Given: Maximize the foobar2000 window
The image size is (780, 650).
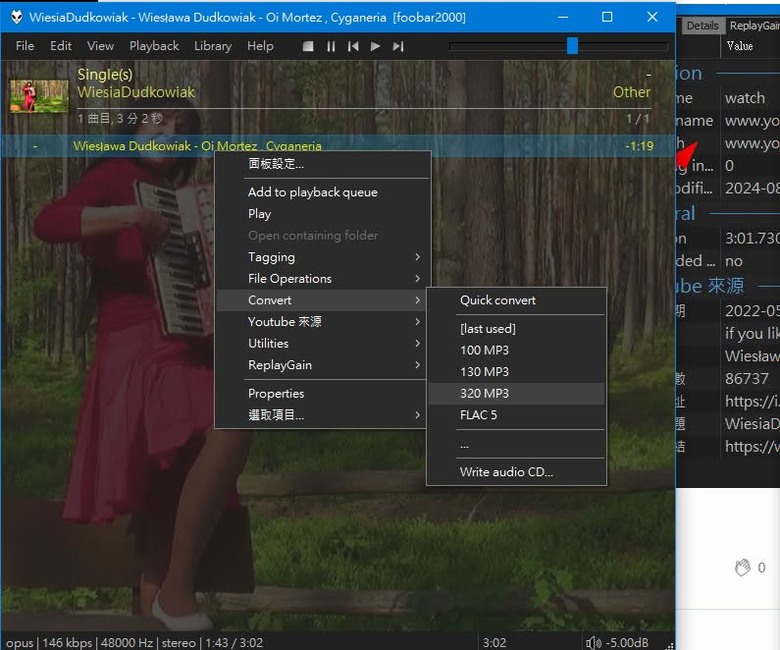Looking at the screenshot, I should point(607,17).
